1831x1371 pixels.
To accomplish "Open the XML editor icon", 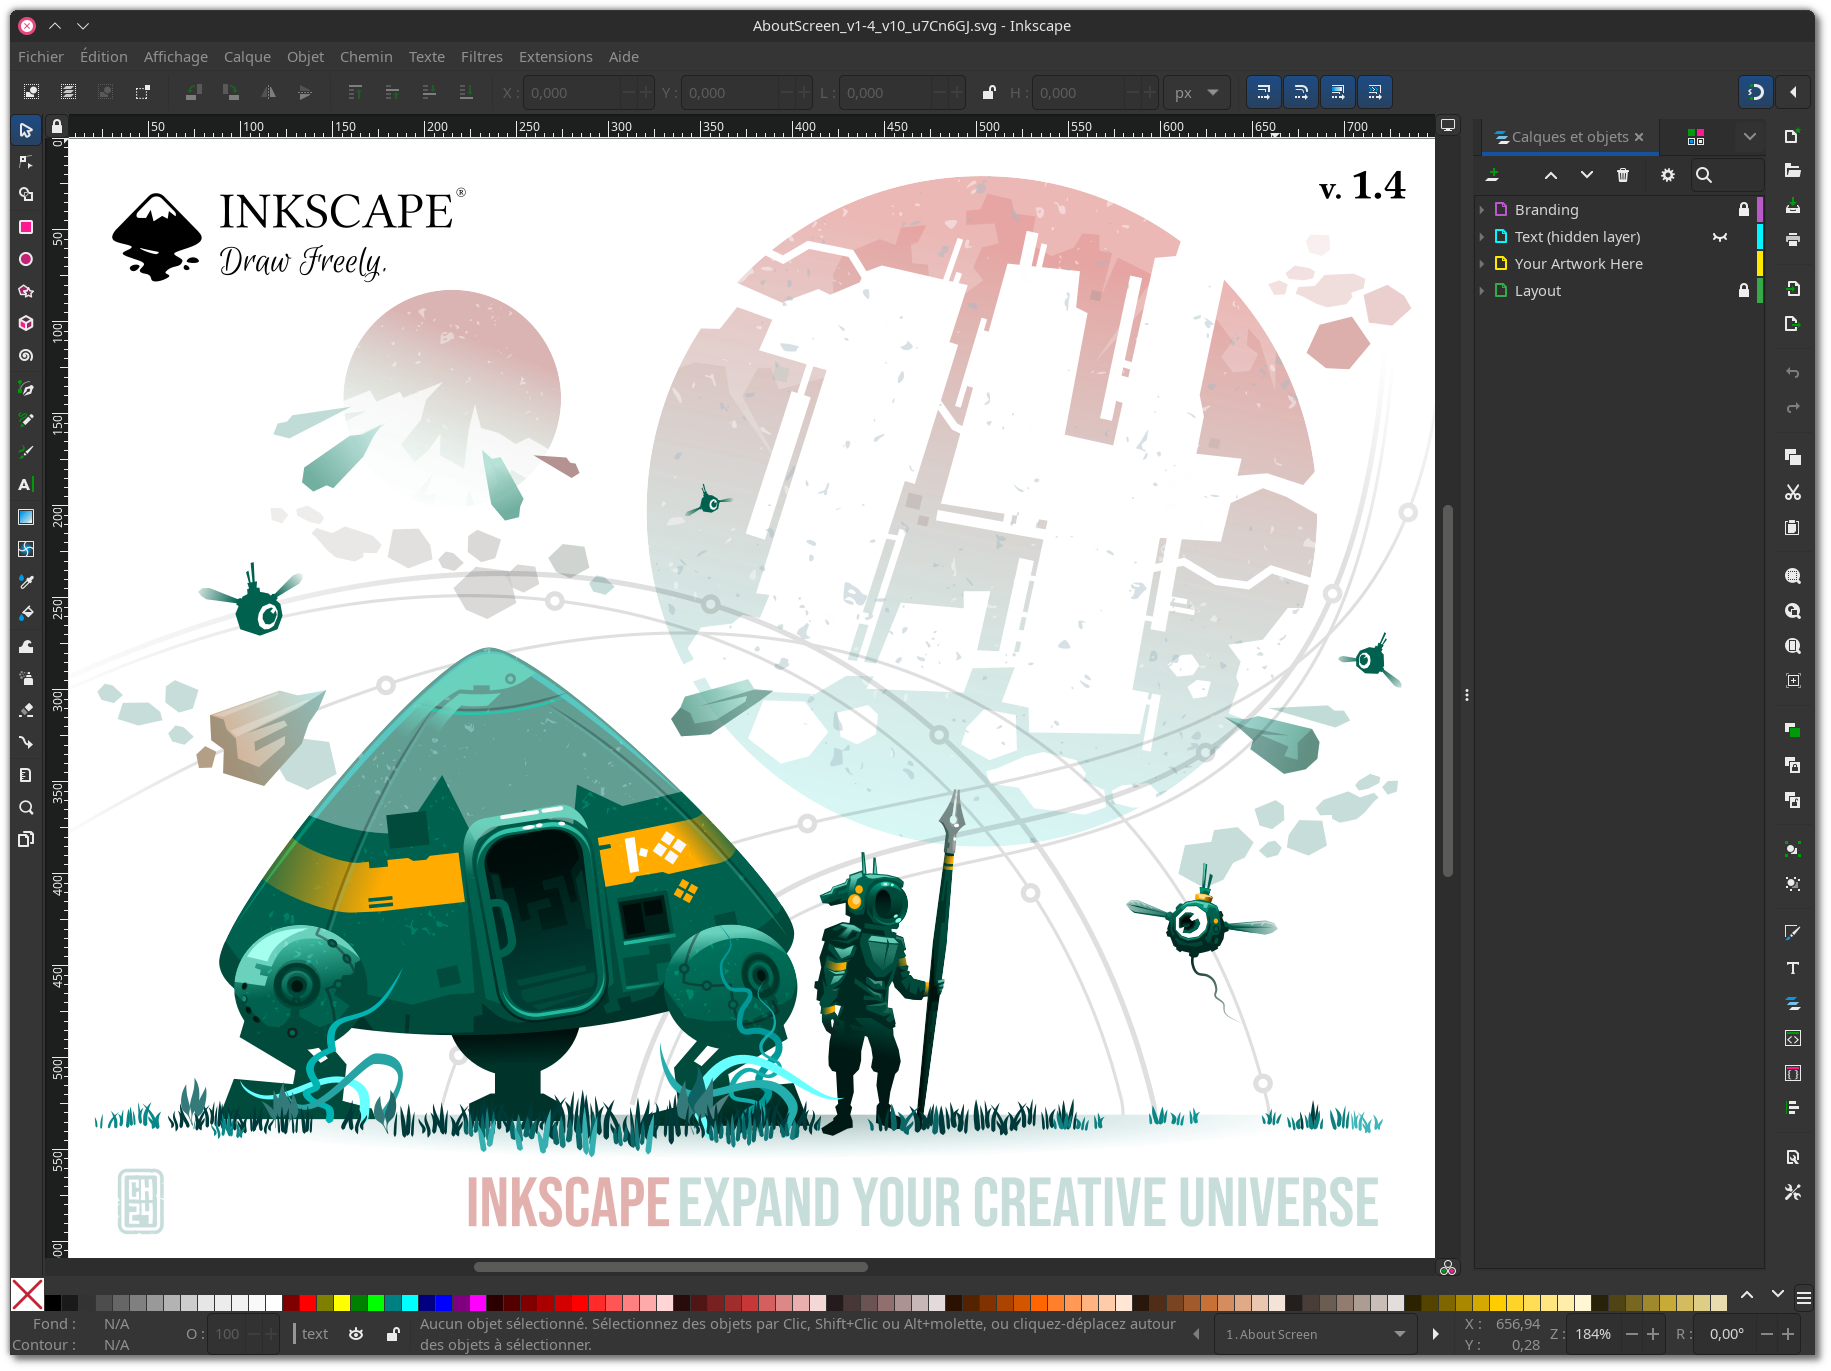I will (1793, 1038).
